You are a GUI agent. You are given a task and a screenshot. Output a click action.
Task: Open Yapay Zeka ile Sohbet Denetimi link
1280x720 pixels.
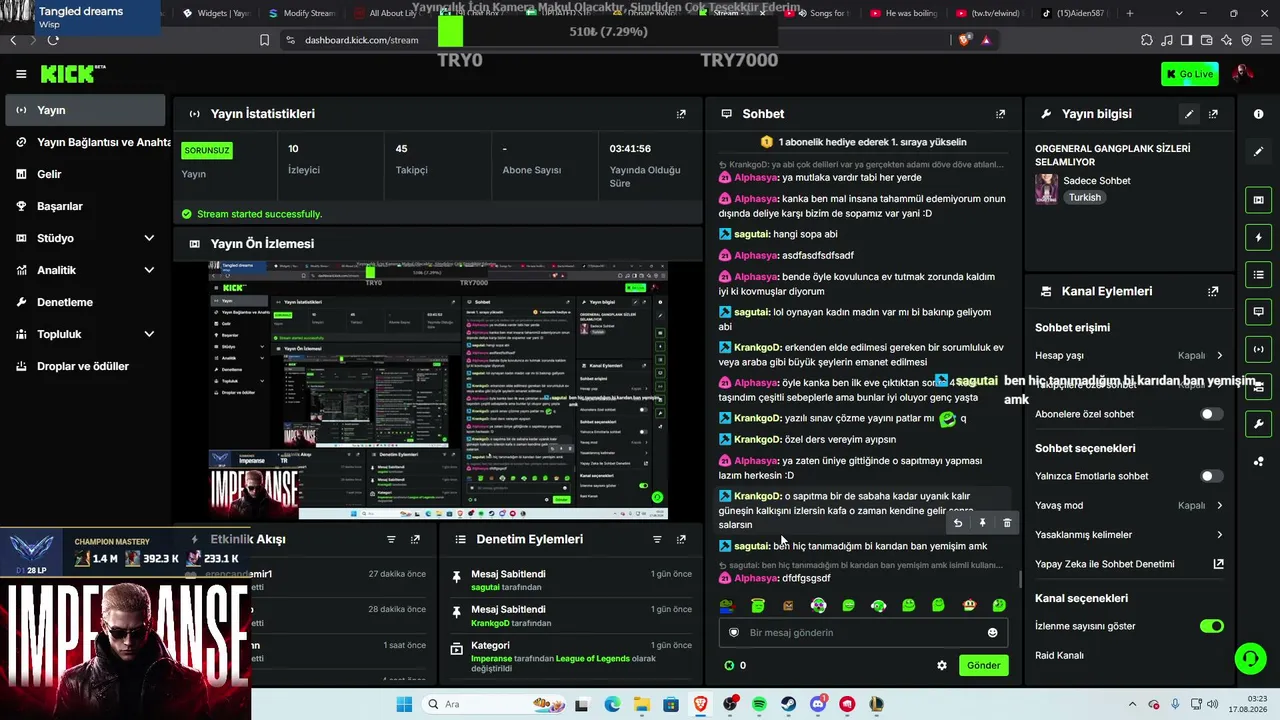(1129, 564)
